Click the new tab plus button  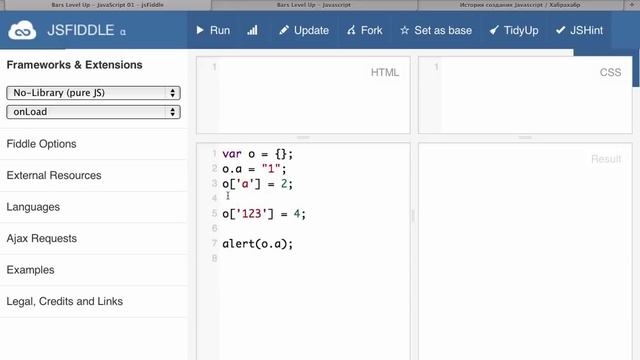click(x=631, y=4)
